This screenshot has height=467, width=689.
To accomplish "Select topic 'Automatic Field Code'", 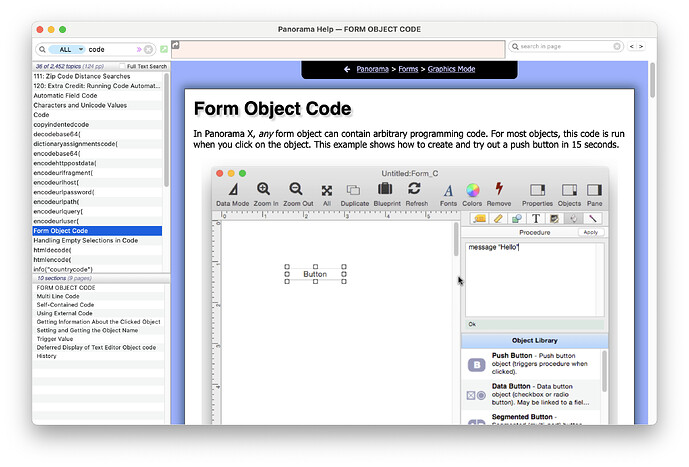I will pos(98,95).
